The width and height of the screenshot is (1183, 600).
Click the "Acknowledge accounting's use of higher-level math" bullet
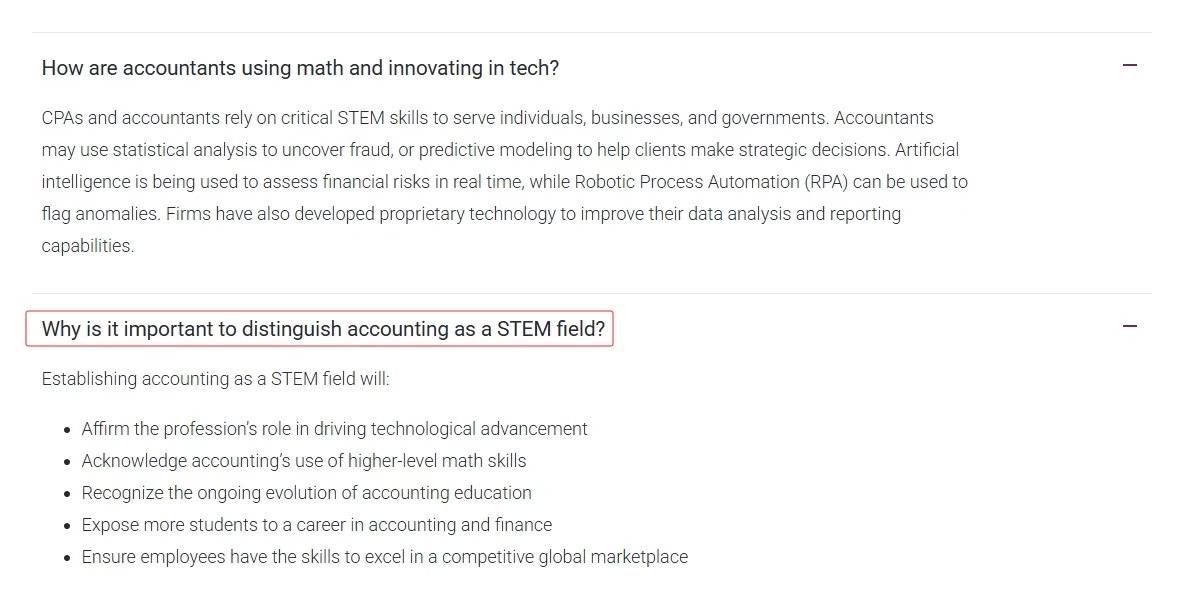(303, 461)
